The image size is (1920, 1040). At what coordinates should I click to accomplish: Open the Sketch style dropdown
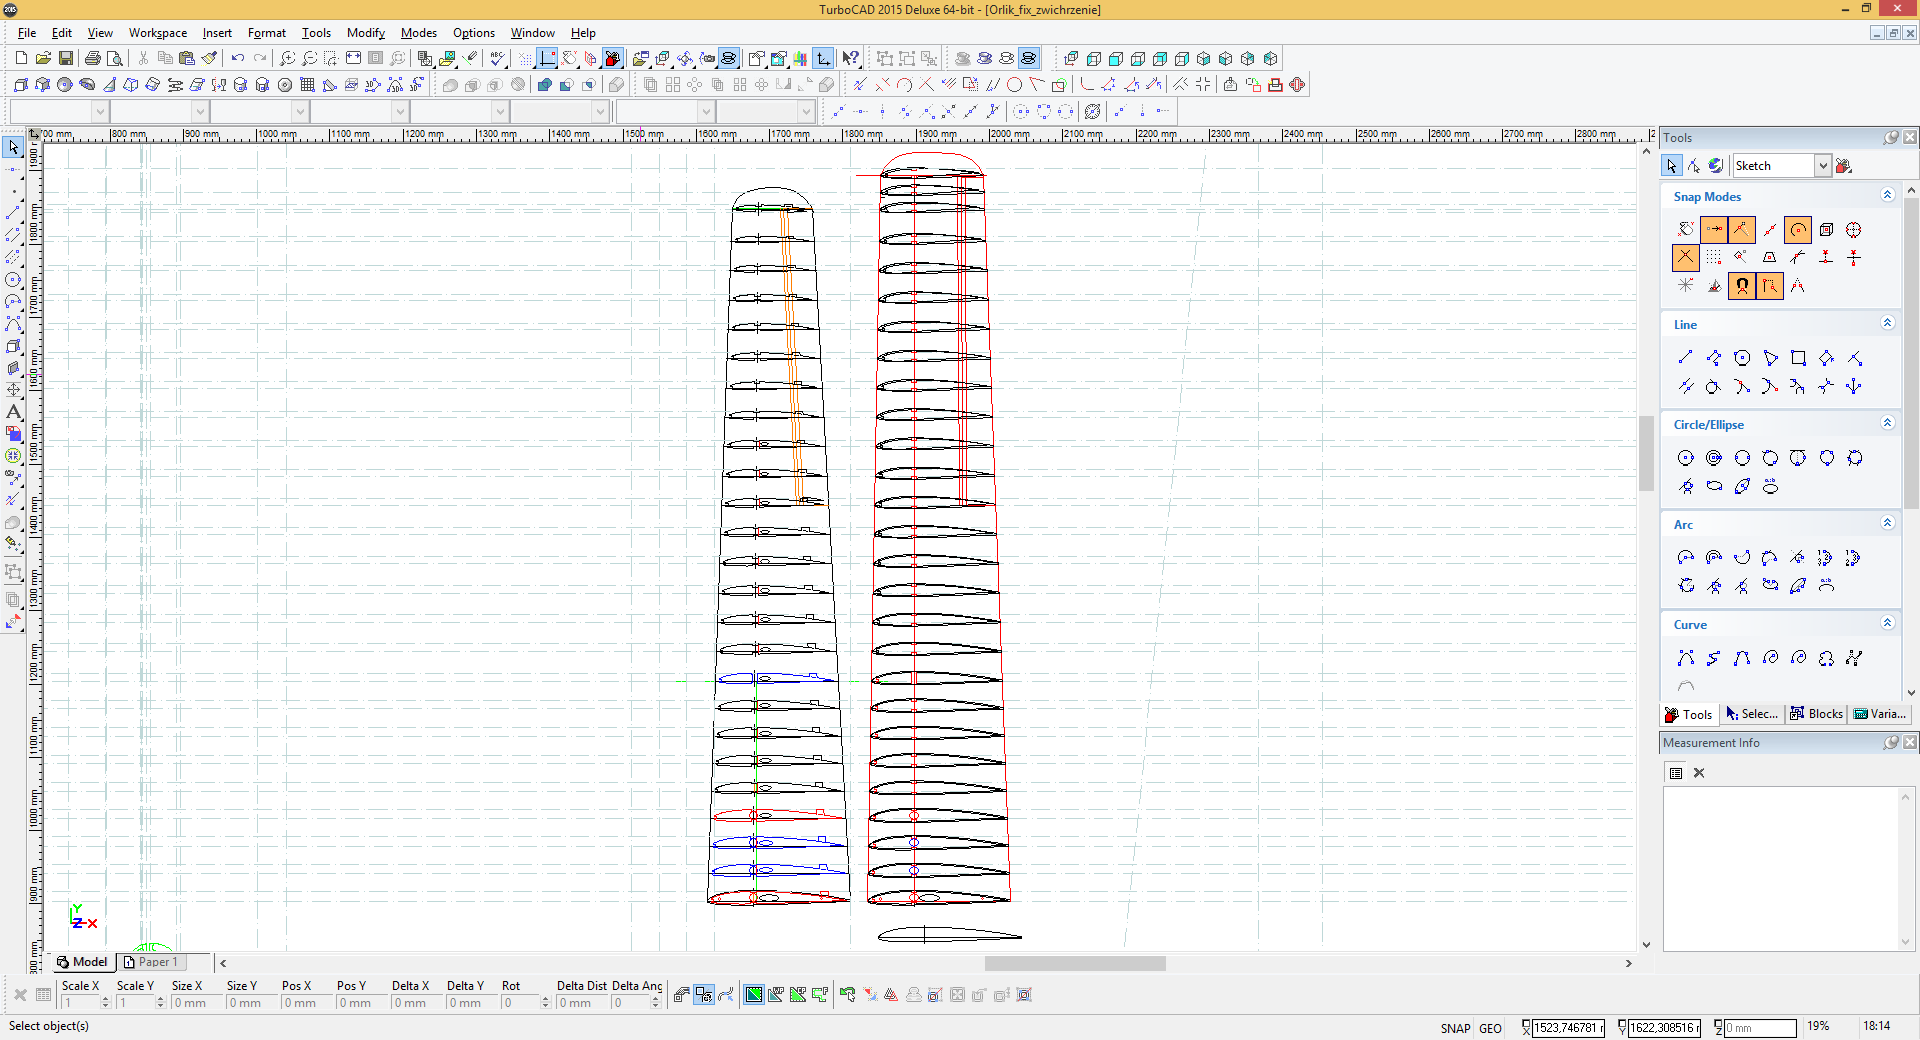tap(1822, 166)
